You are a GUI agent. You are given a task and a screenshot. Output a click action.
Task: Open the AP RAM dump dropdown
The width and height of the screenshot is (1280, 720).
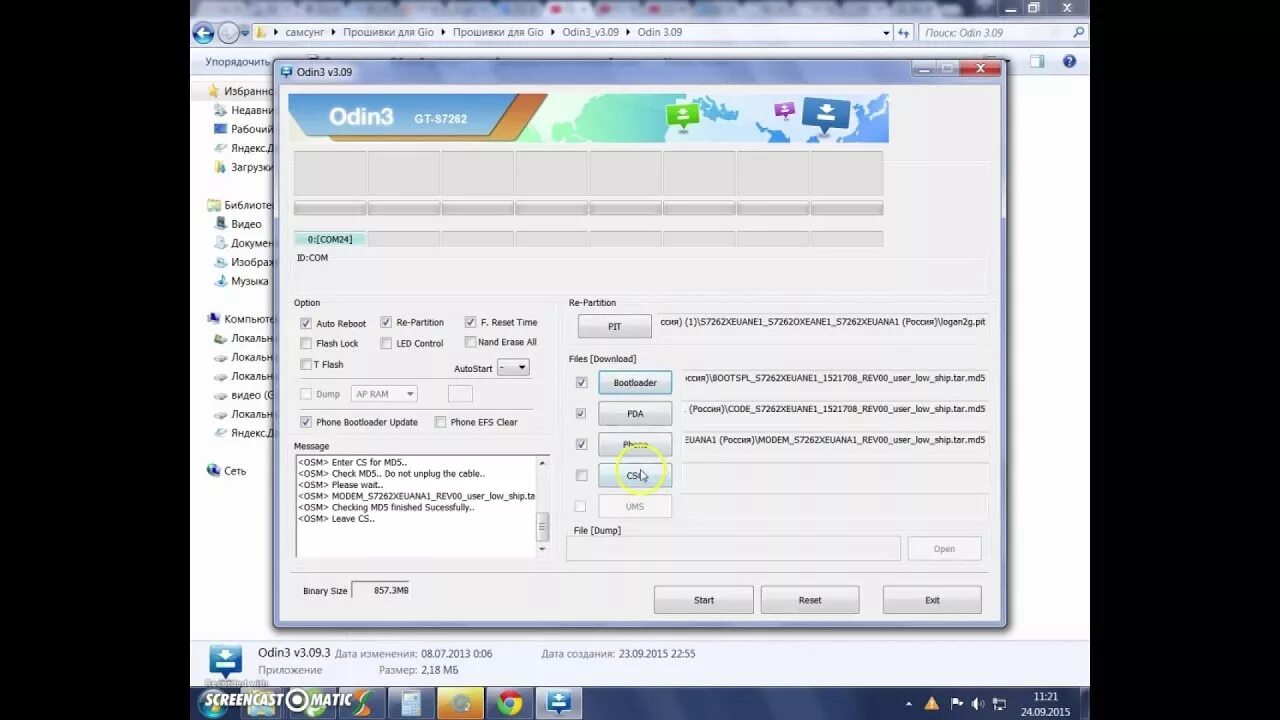[x=384, y=394]
